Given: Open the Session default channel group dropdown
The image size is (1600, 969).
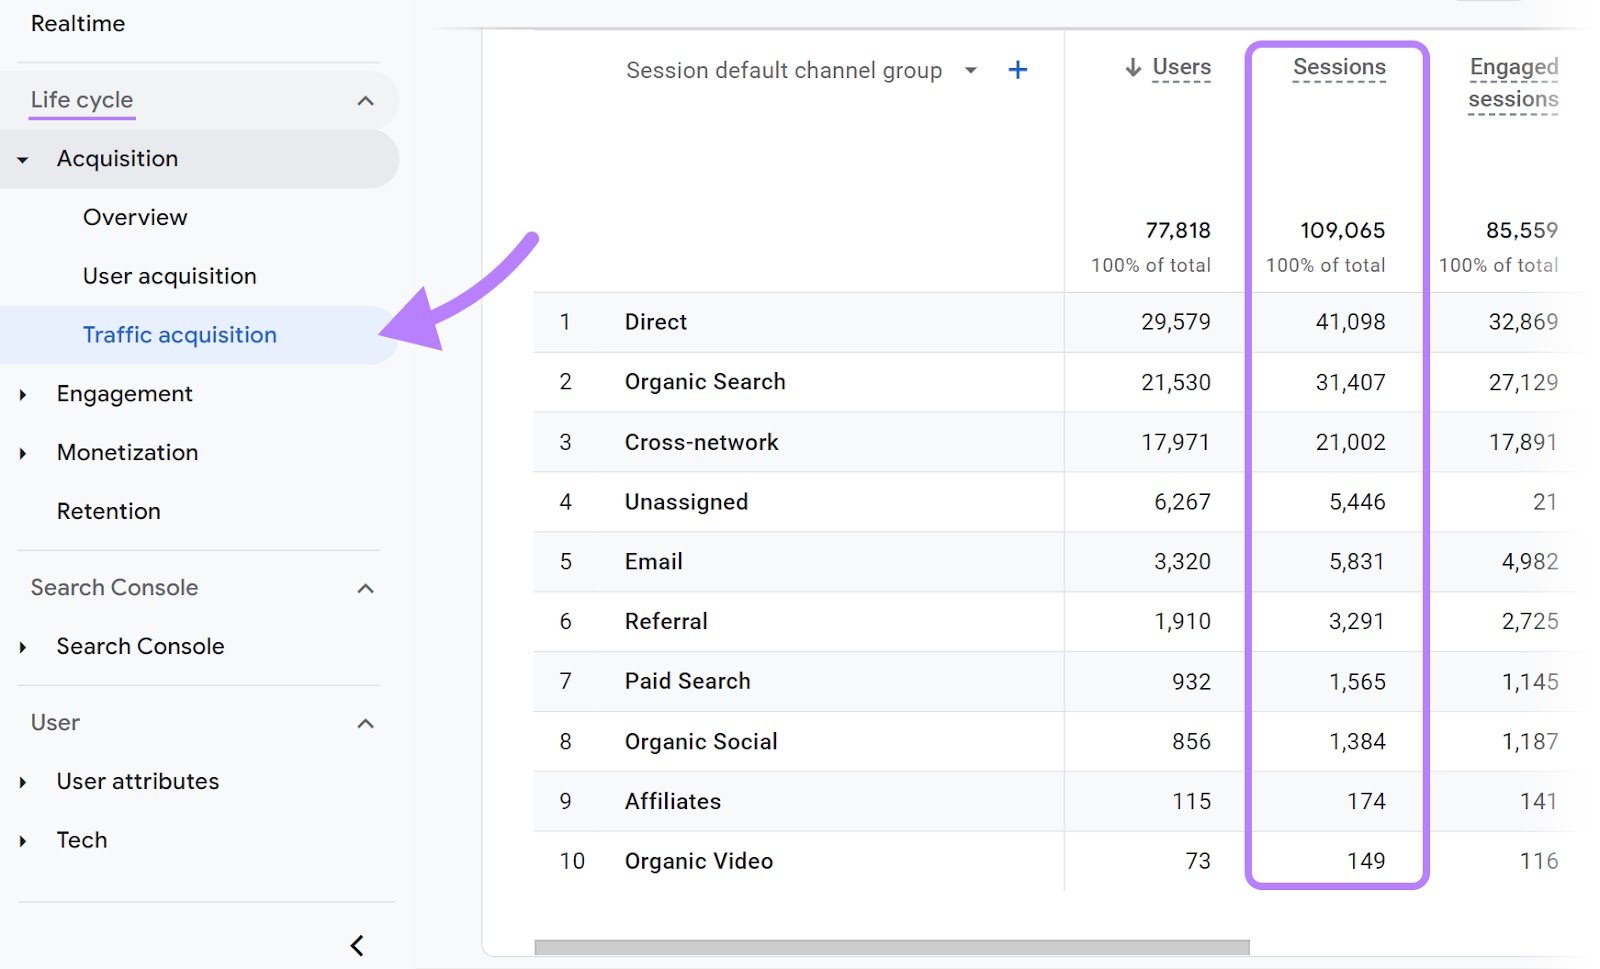Looking at the screenshot, I should (x=970, y=70).
